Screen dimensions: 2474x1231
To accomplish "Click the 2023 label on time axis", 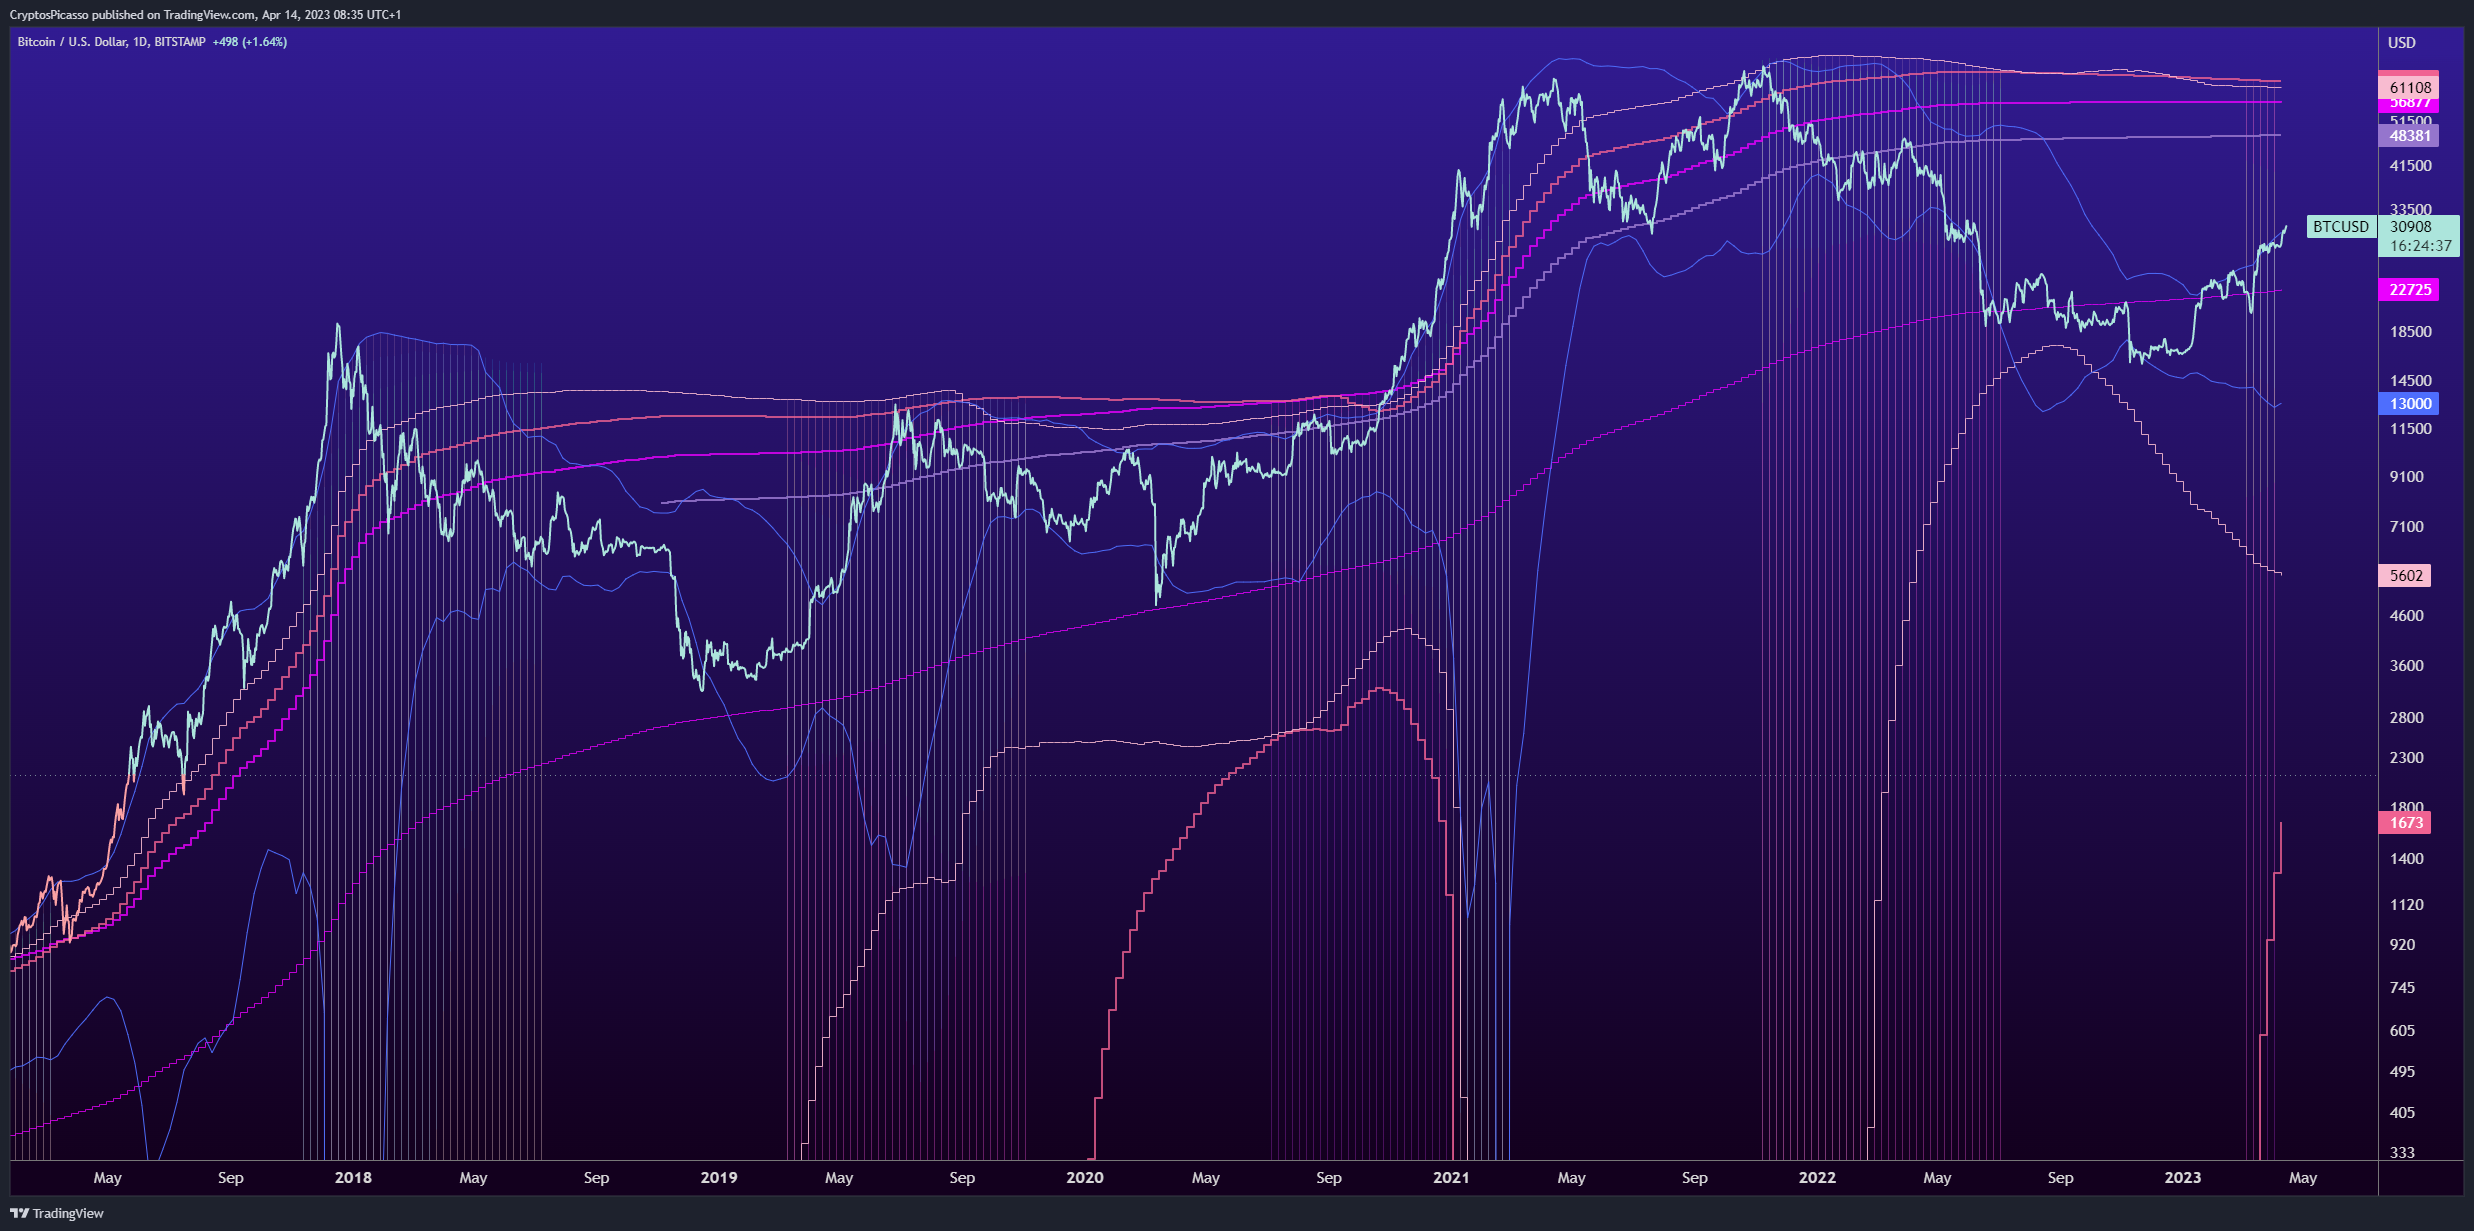I will 2183,1178.
